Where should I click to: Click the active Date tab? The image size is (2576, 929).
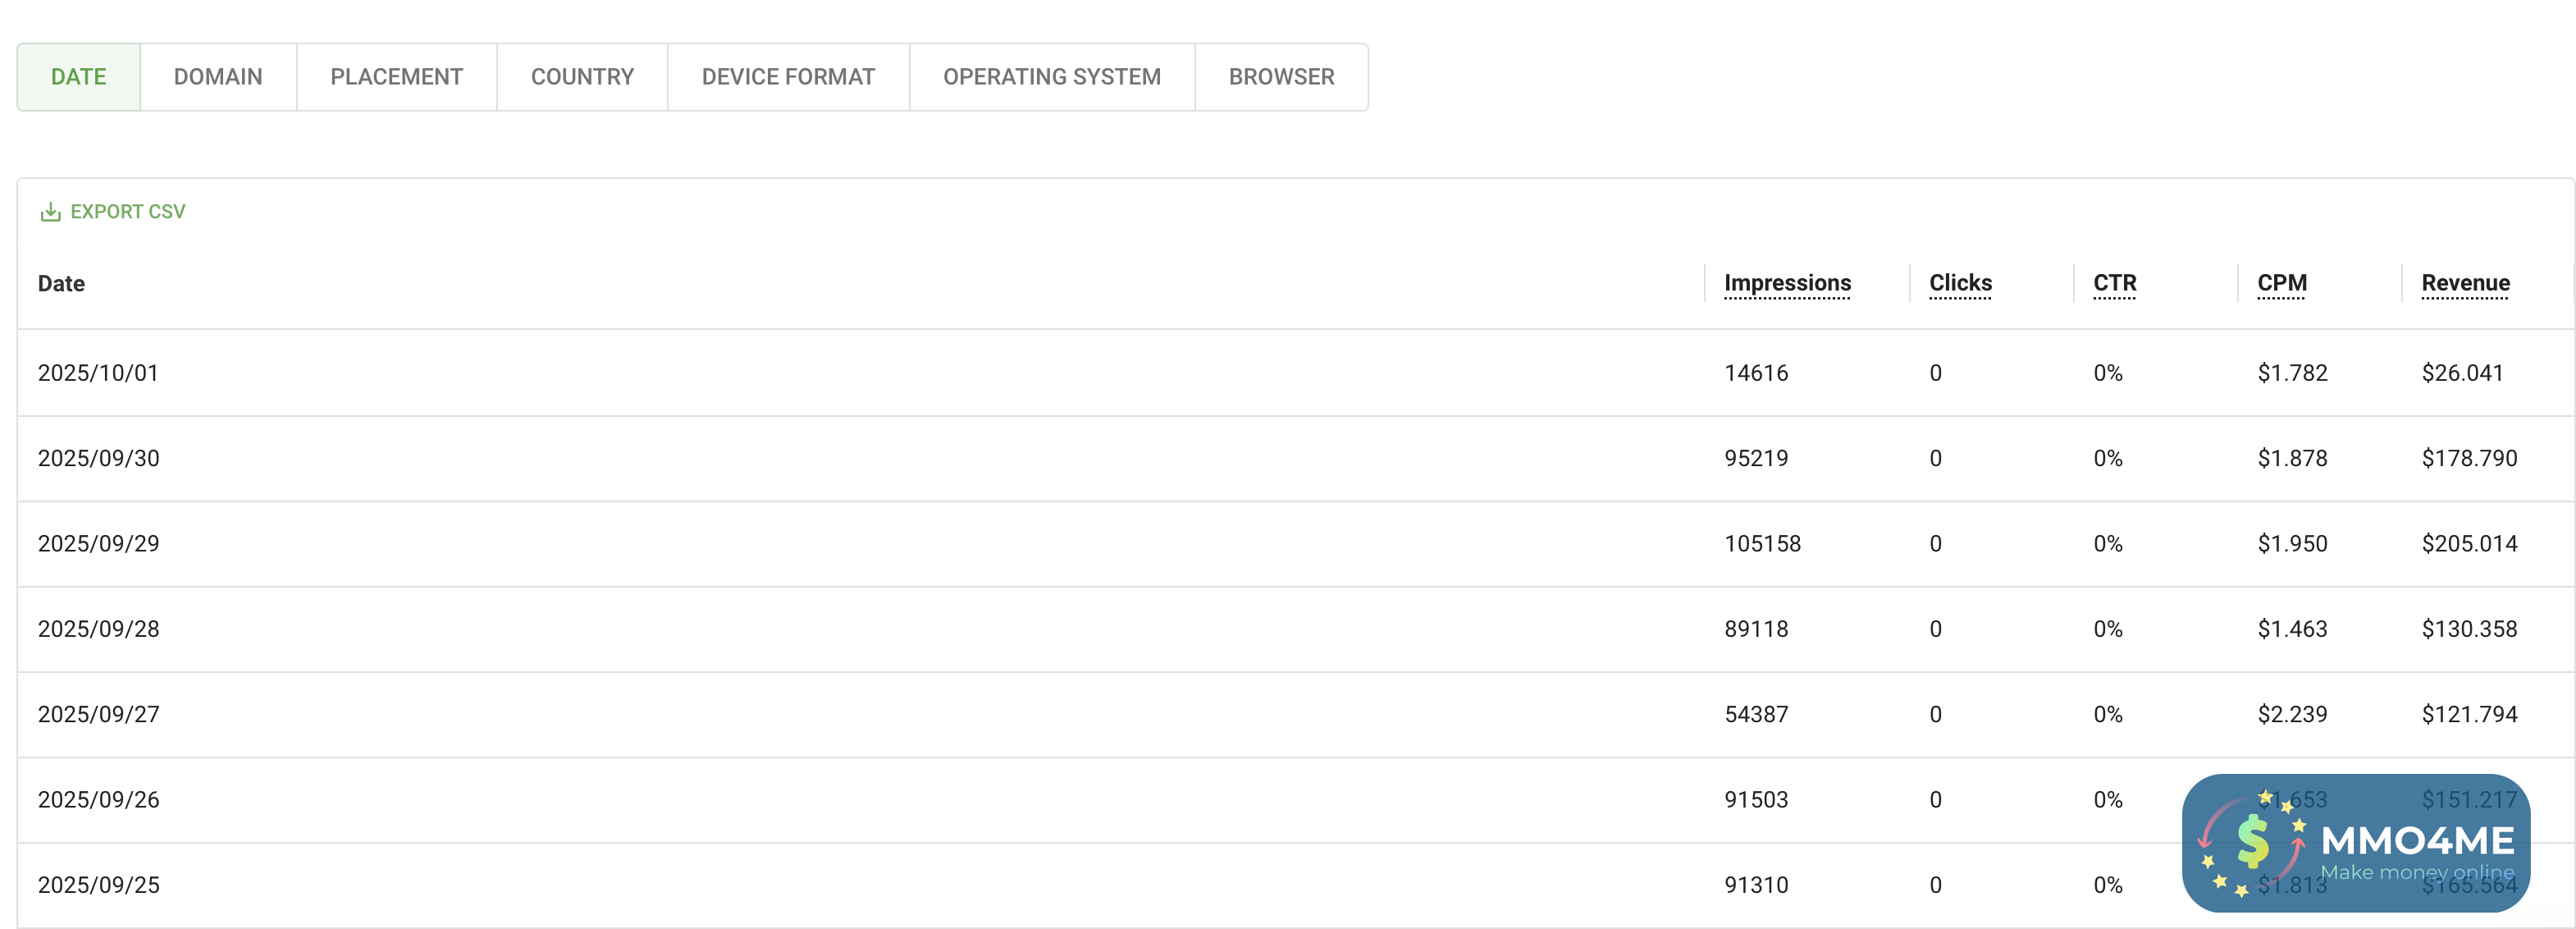pos(78,77)
